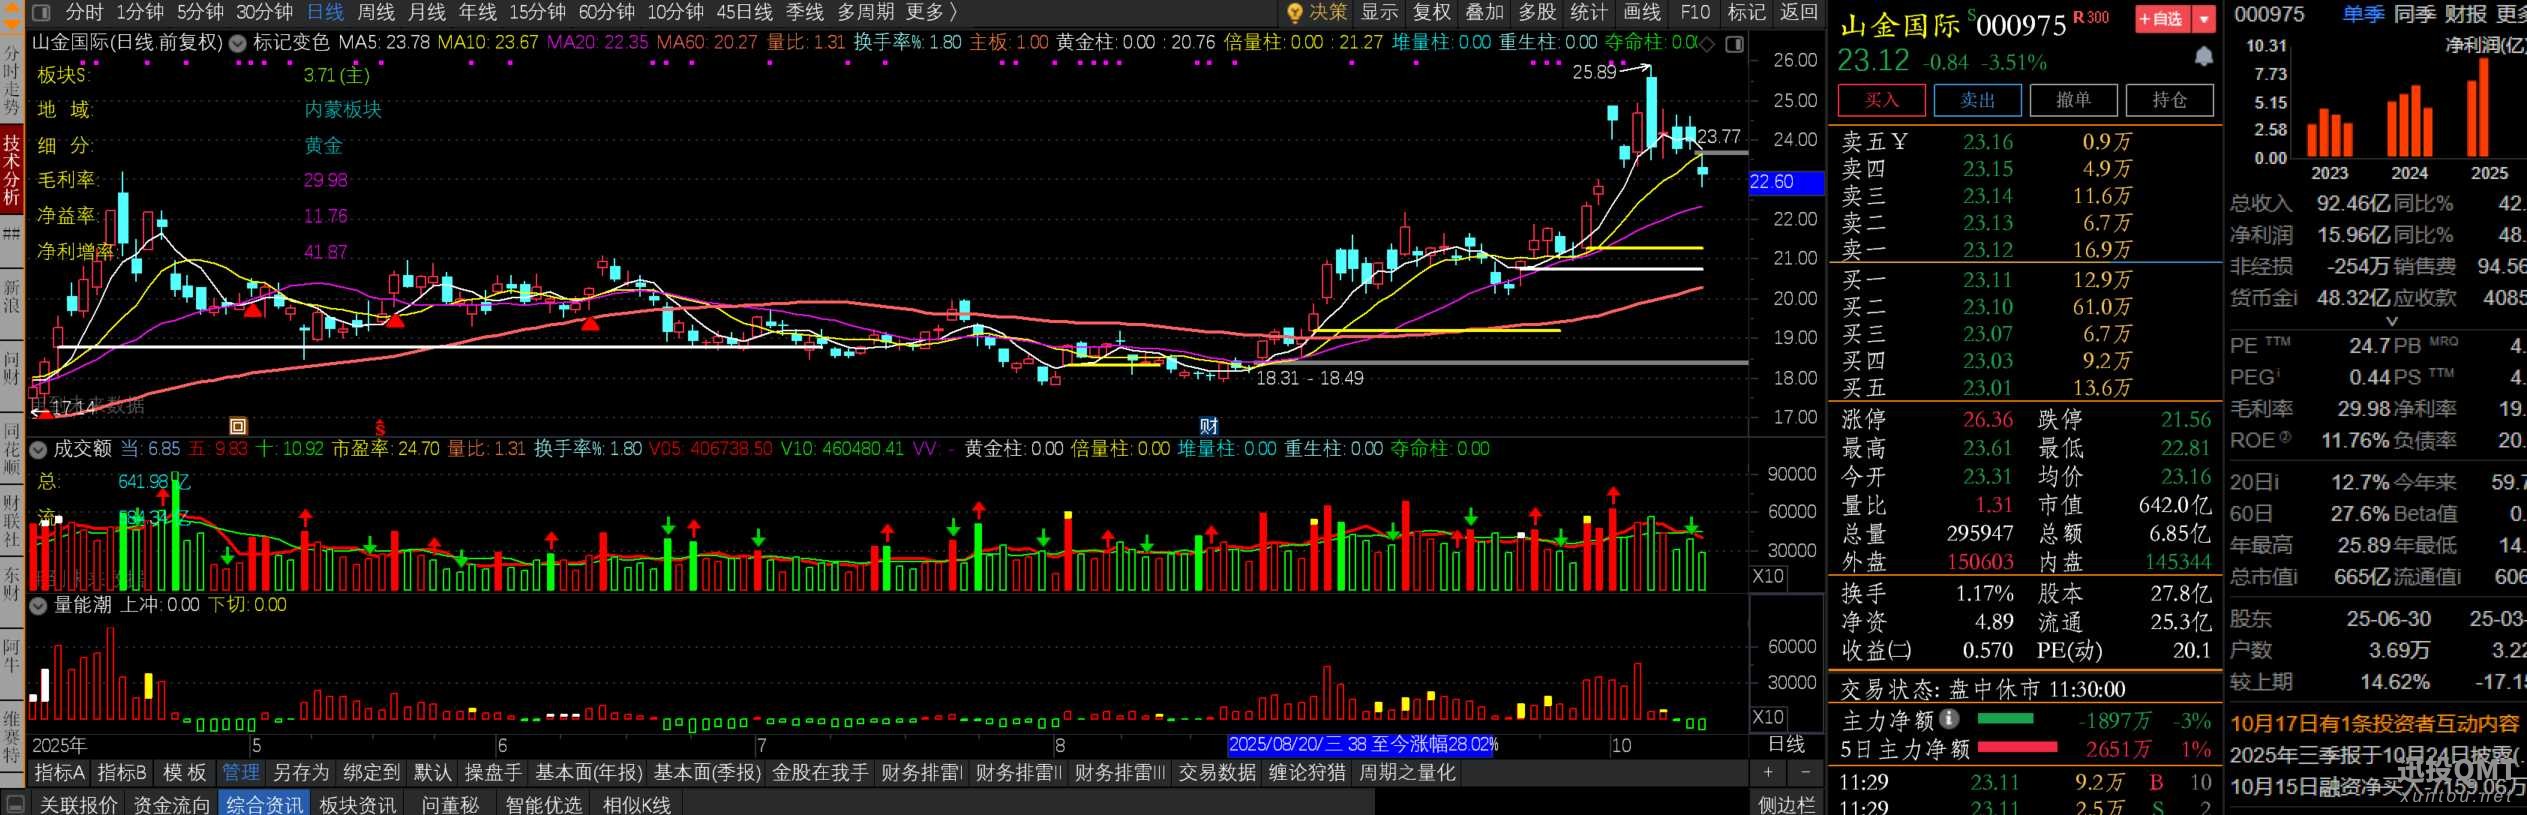Screen dimensions: 2527x815
Task: Toggle the 侧边栏 sidebar button
Action: pyautogui.click(x=1786, y=804)
